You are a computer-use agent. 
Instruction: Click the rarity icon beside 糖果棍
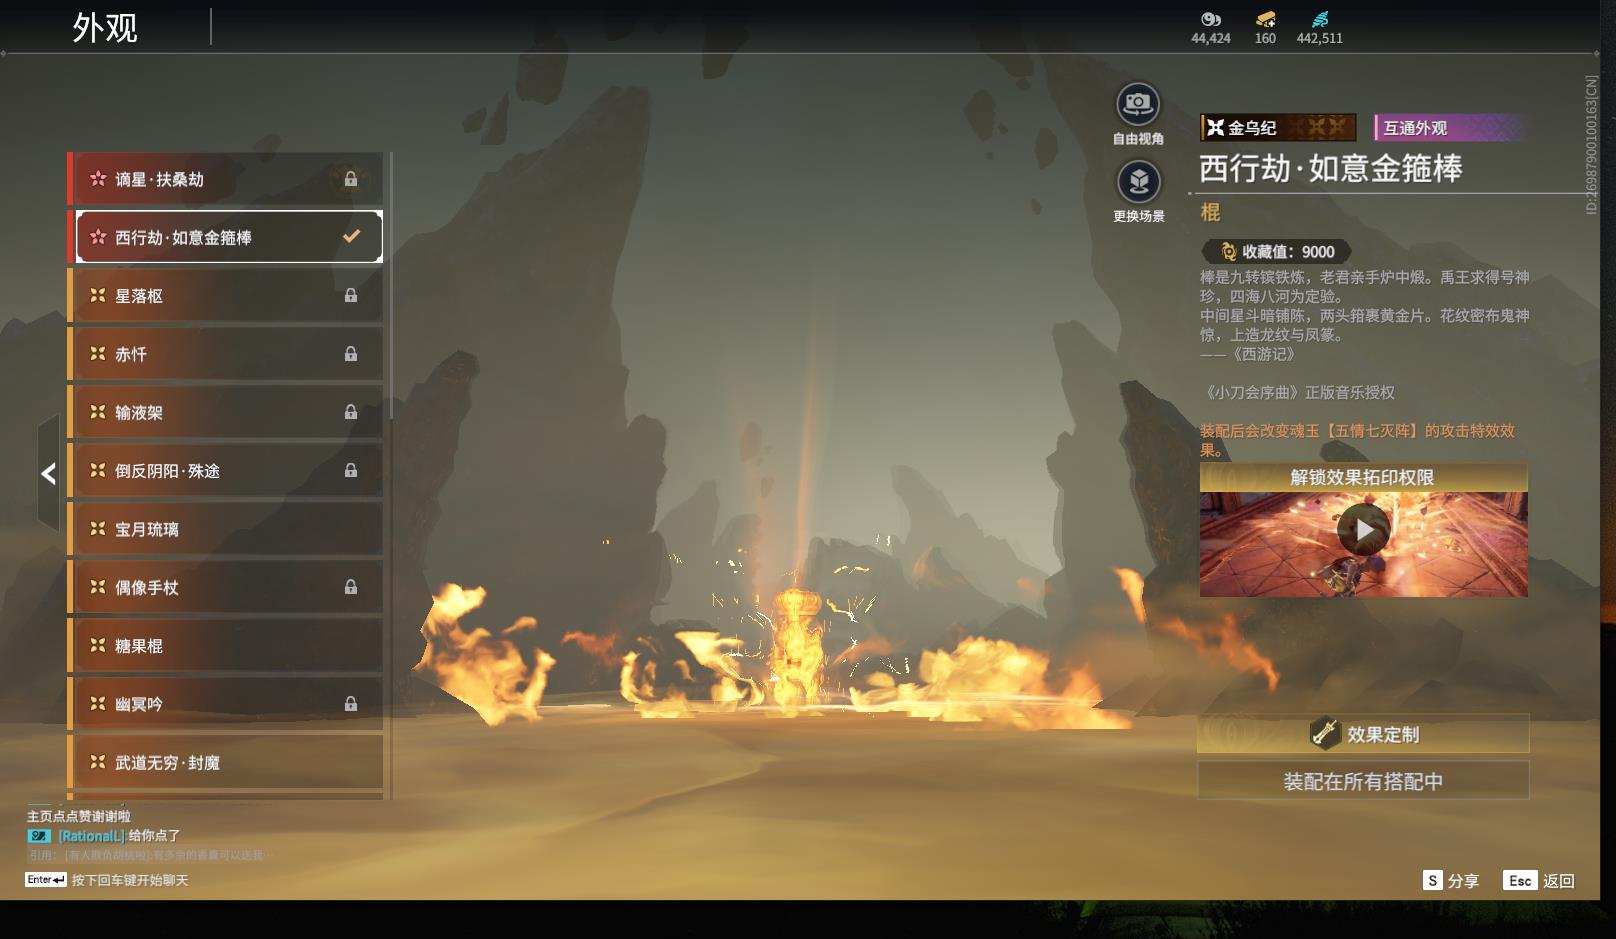(x=98, y=645)
